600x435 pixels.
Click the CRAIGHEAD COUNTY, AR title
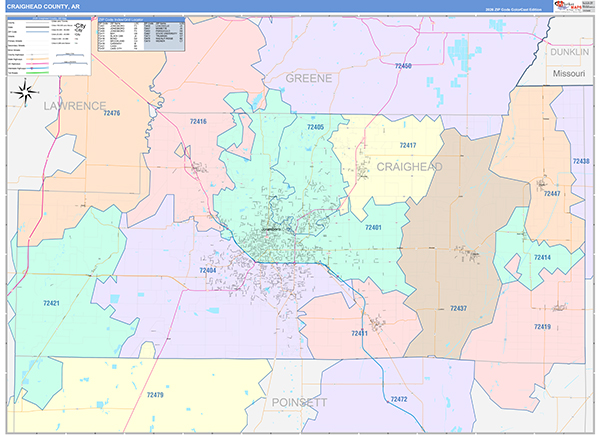pyautogui.click(x=42, y=6)
